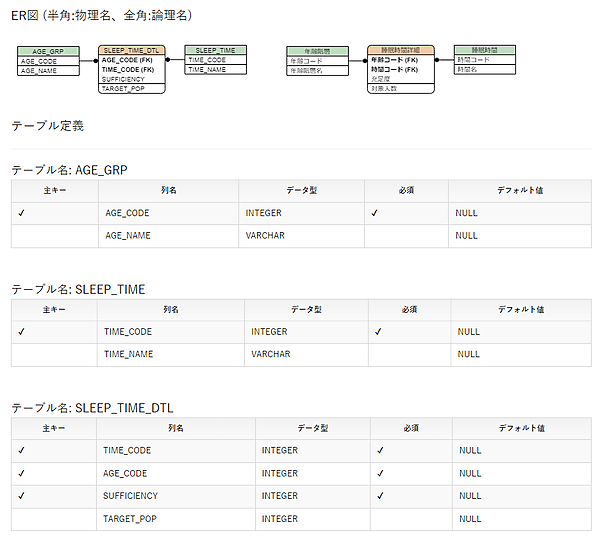Screen dimensions: 600x538
Task: Click required checkmark for TIME_CODE in SLEEP_TIME table
Action: (380, 331)
